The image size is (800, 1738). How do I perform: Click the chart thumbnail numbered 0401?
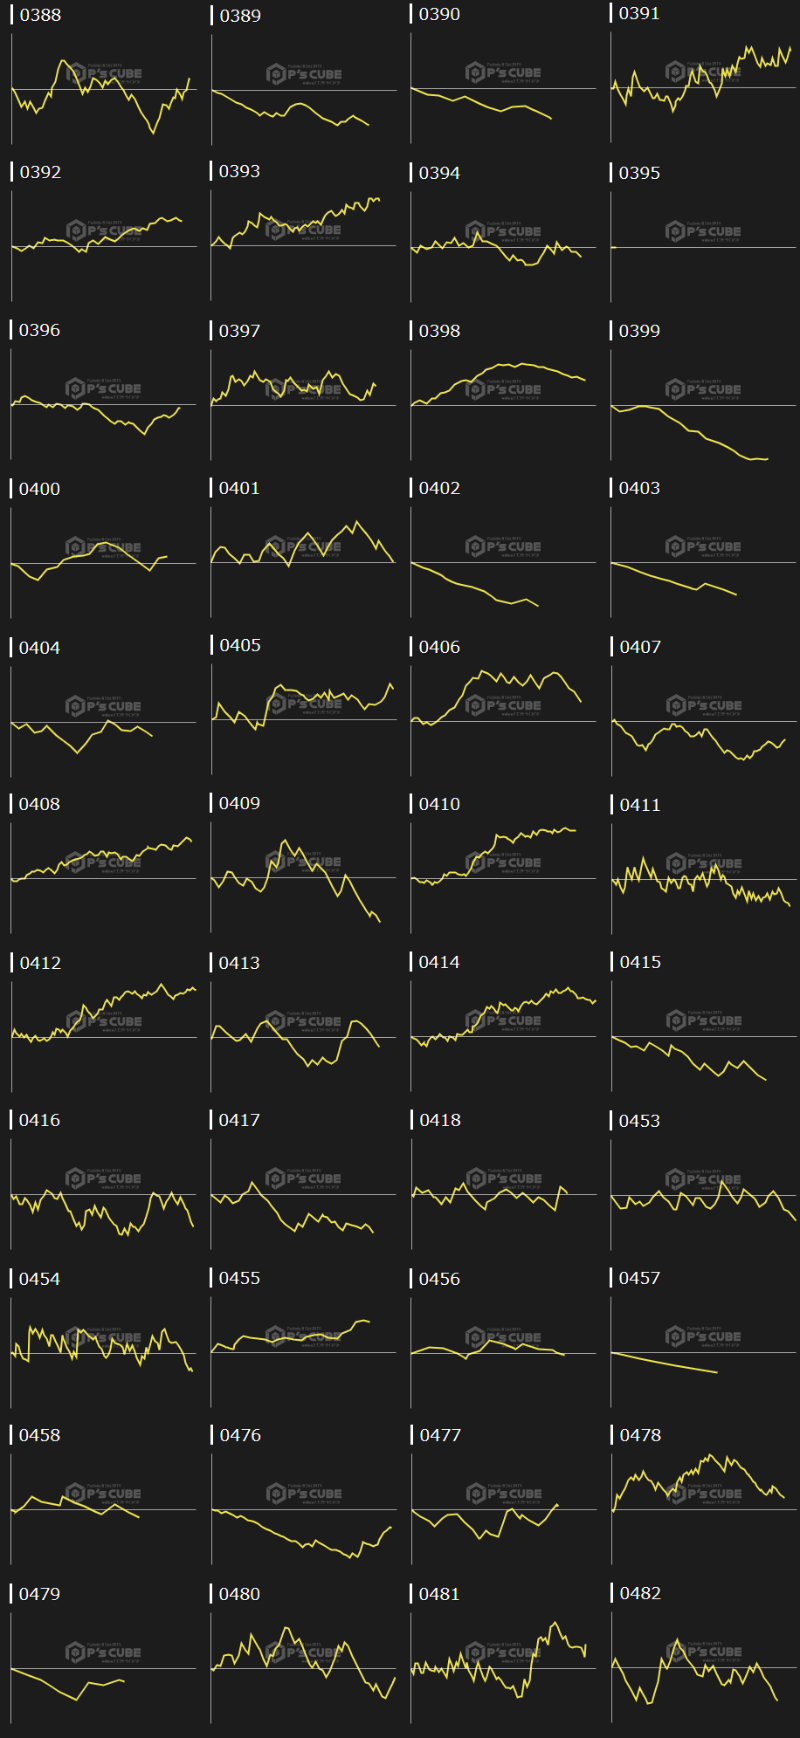tap(303, 562)
